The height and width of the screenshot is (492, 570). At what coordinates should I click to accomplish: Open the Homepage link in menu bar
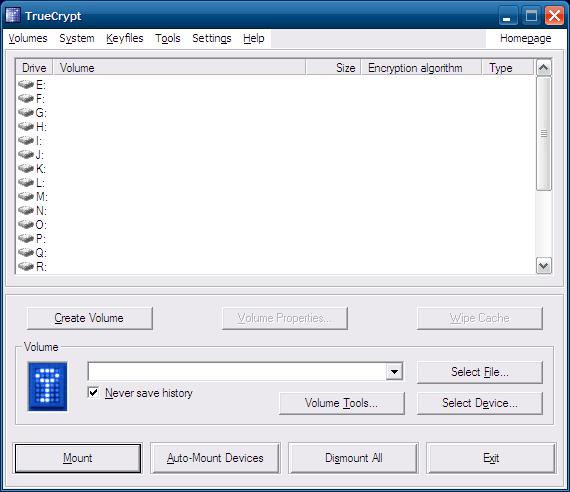coord(525,38)
